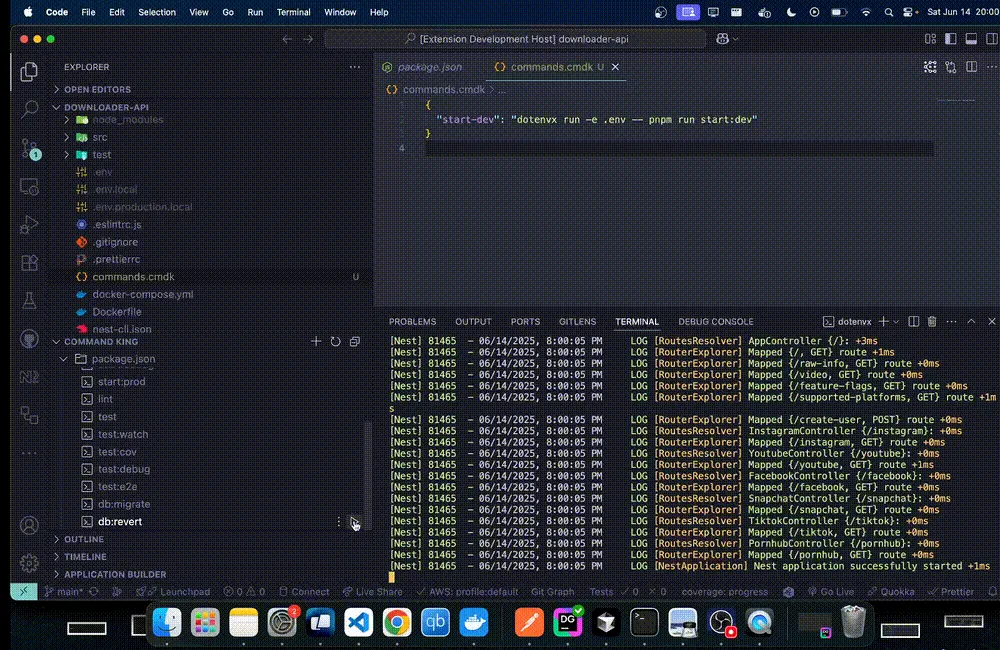Collapse package.json node in Command King
This screenshot has width=1000, height=650.
(123, 359)
